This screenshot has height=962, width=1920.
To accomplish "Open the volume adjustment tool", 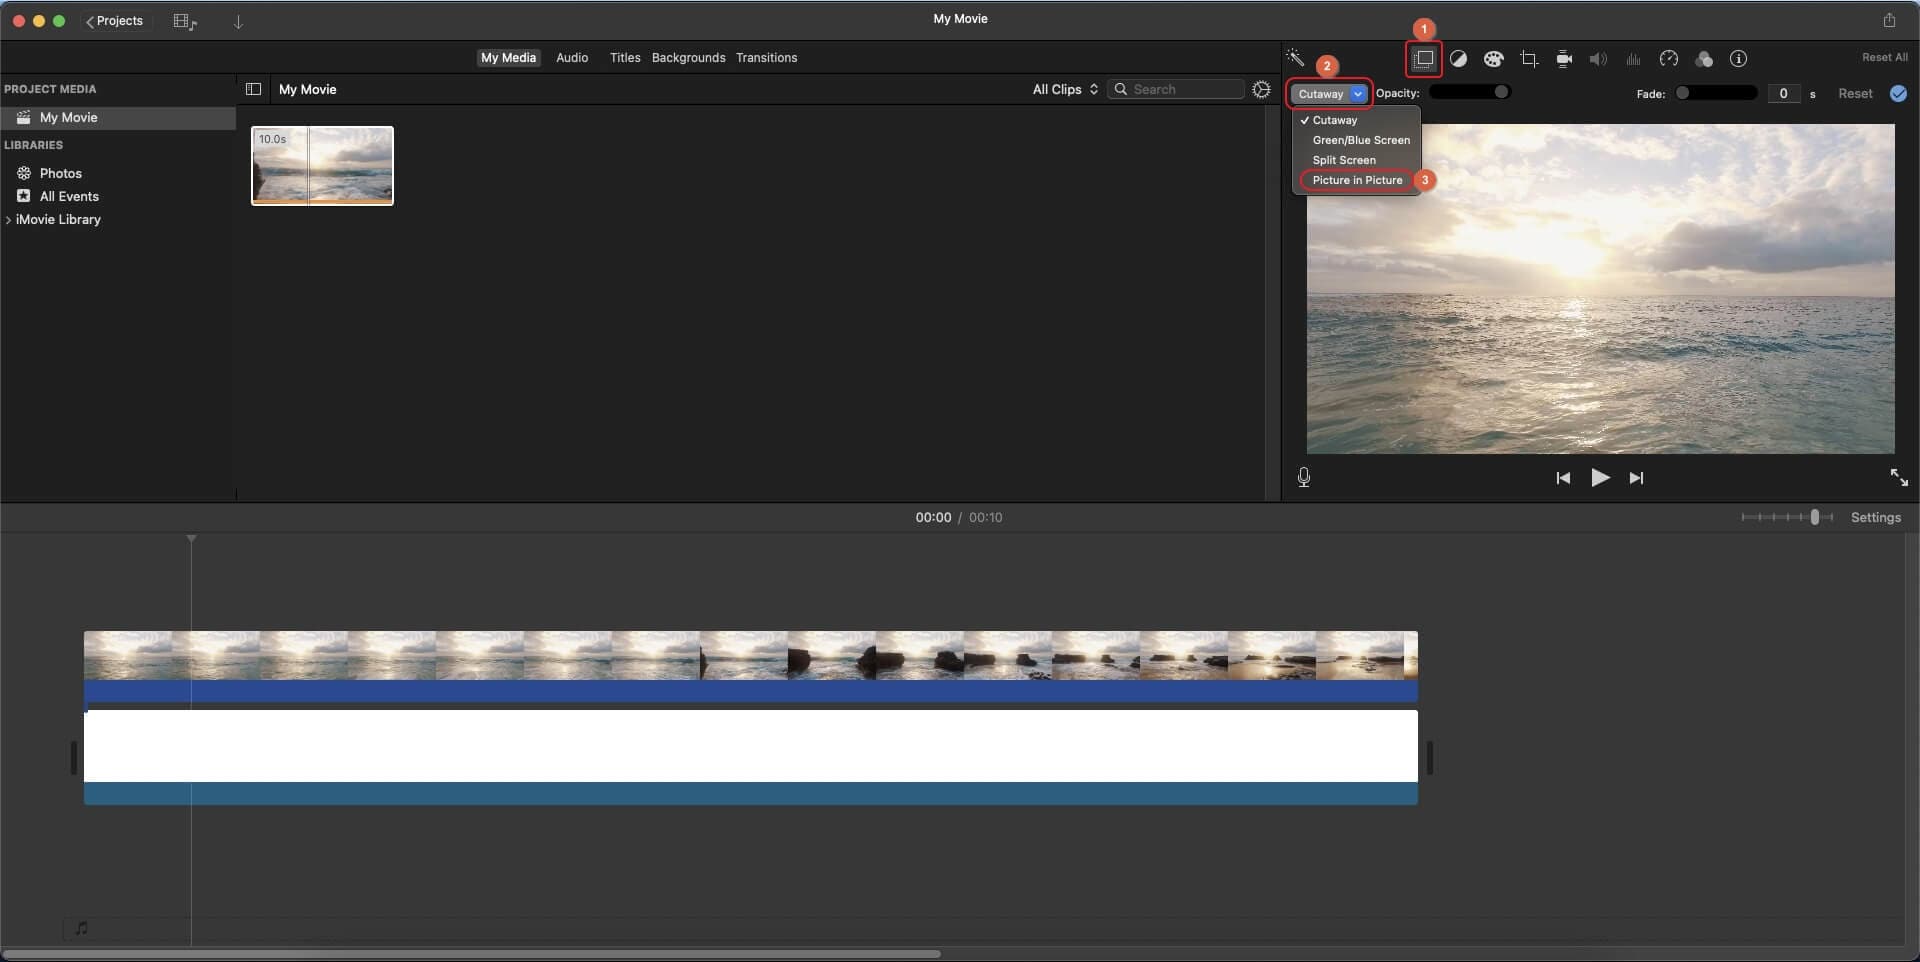I will pyautogui.click(x=1598, y=59).
